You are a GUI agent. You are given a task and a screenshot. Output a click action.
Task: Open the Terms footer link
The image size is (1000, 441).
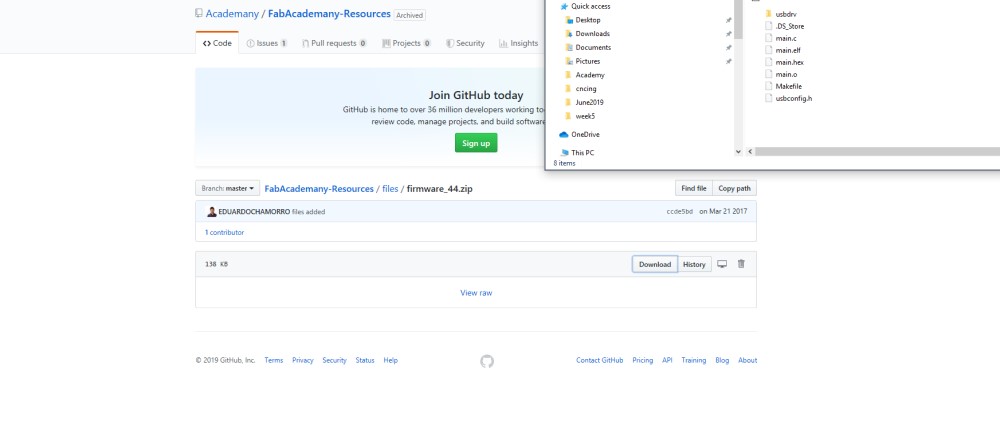[274, 361]
